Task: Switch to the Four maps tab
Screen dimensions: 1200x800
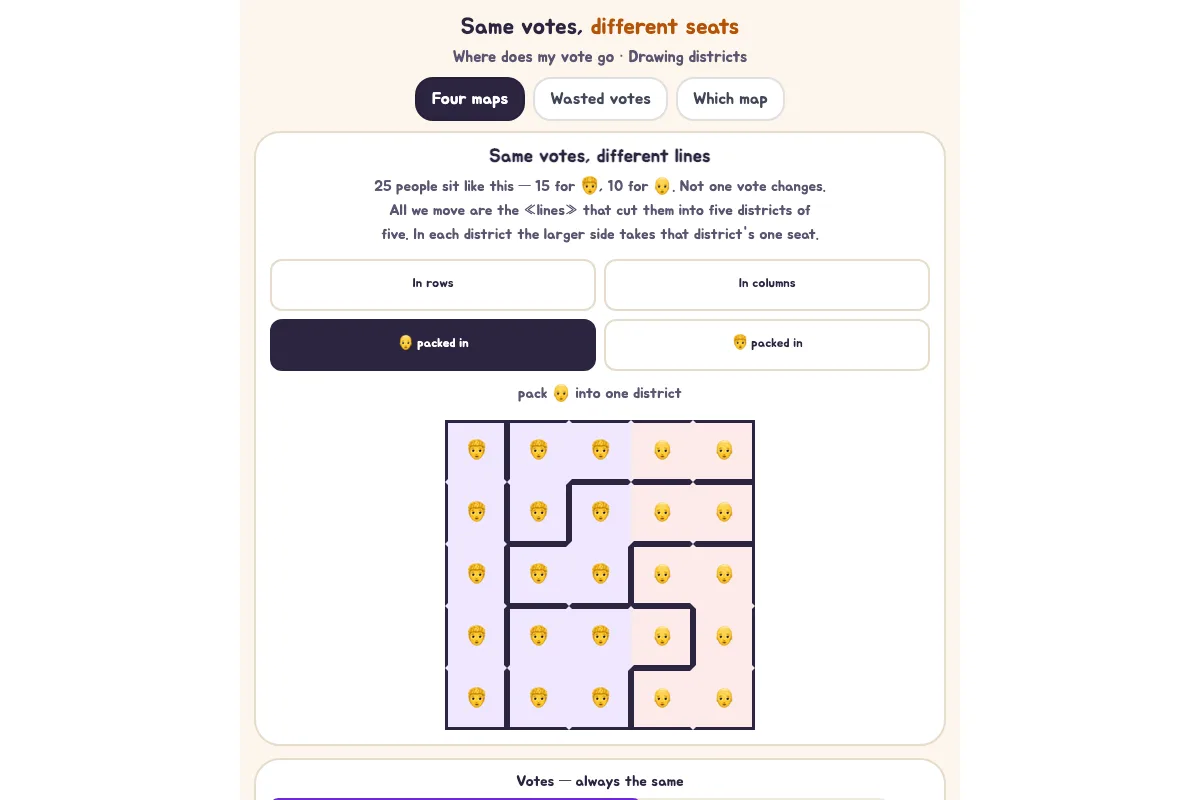Action: (470, 99)
